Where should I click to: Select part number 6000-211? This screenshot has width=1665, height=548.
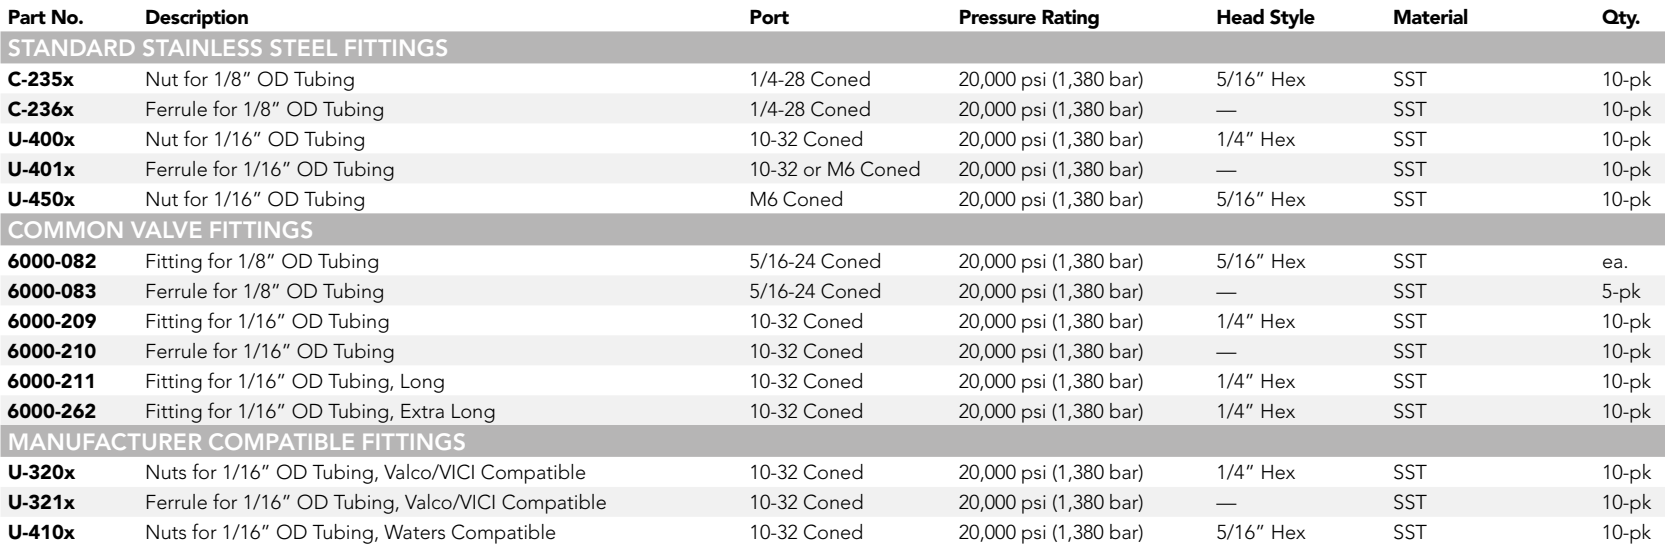coord(52,382)
